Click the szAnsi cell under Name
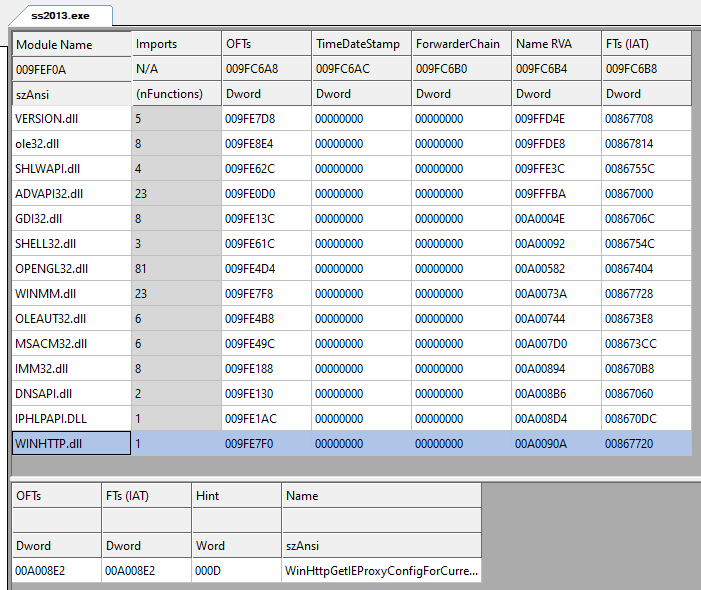701x590 pixels. 382,546
